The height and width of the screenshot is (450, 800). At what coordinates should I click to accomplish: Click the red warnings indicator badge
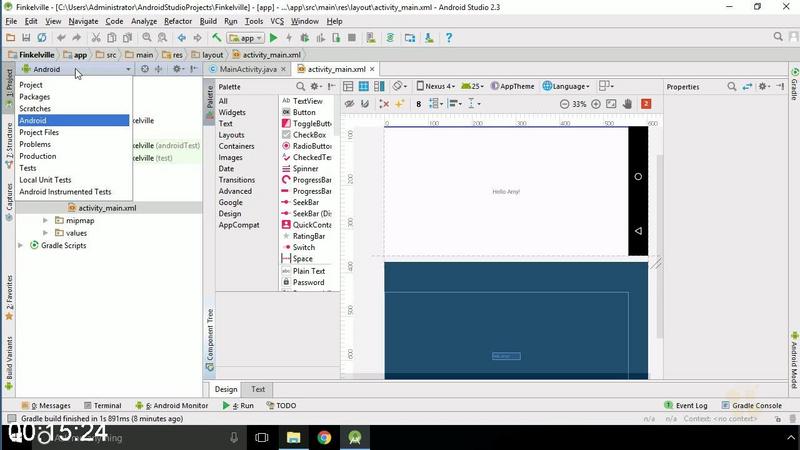[646, 104]
